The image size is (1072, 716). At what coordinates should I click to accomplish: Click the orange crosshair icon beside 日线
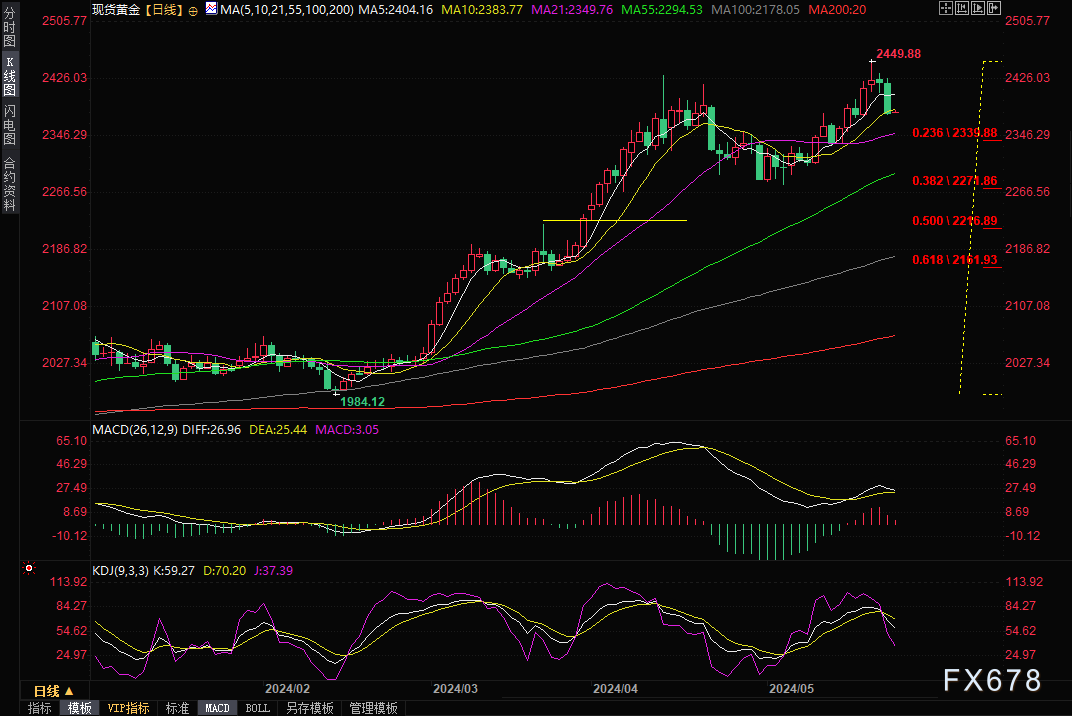193,9
